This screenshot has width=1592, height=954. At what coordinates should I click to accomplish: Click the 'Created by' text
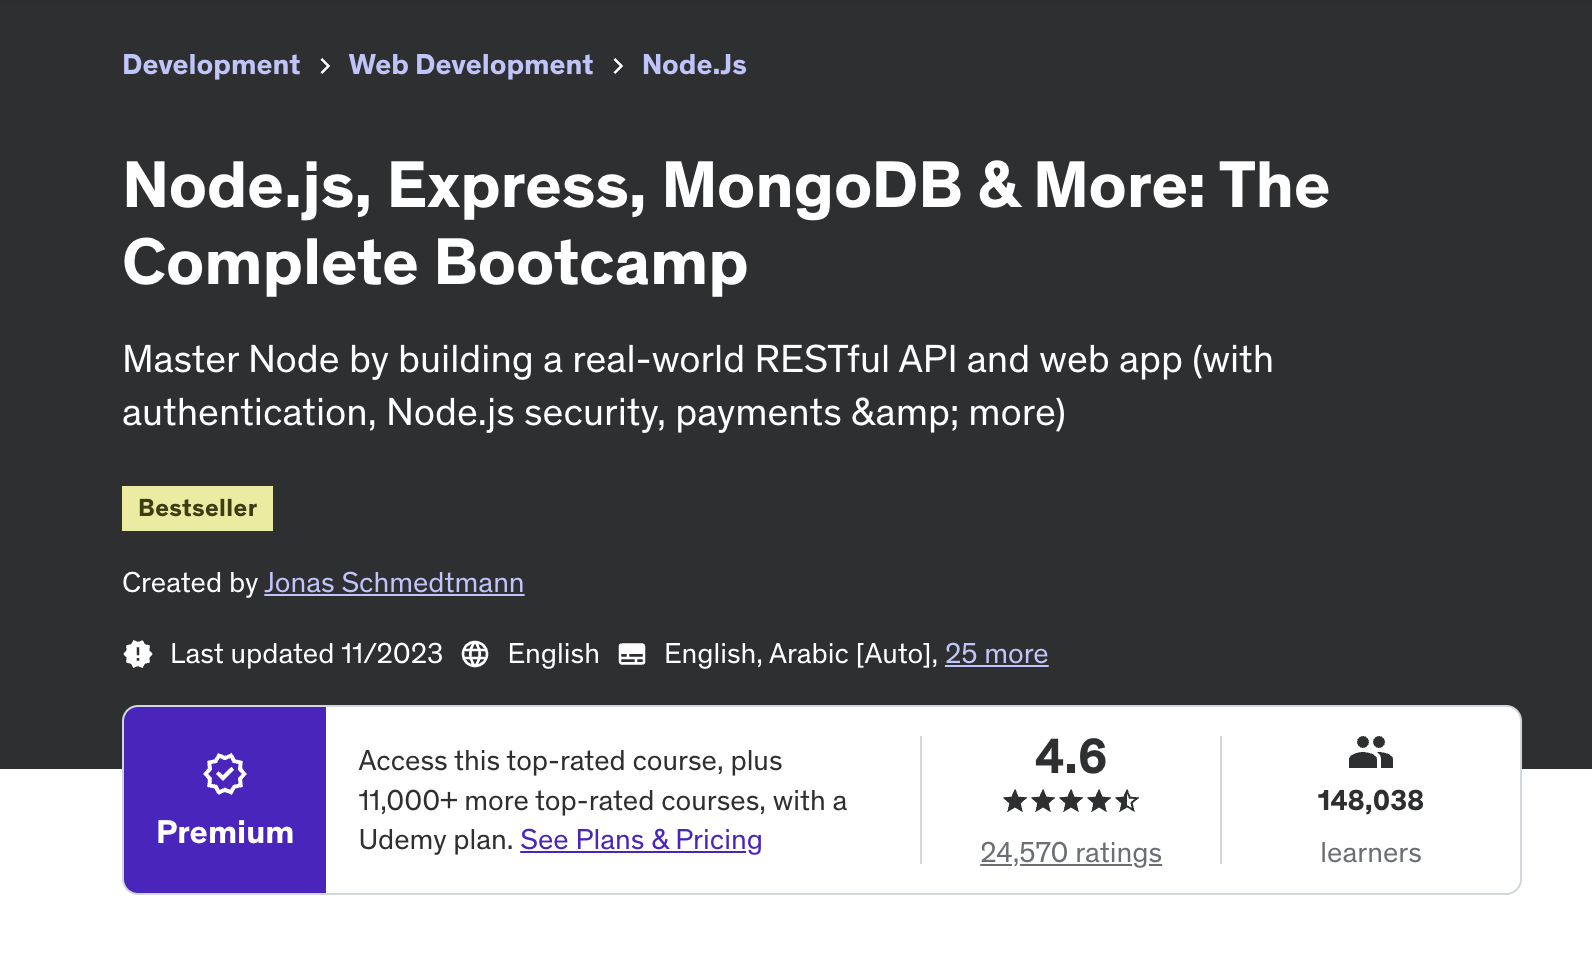[190, 583]
